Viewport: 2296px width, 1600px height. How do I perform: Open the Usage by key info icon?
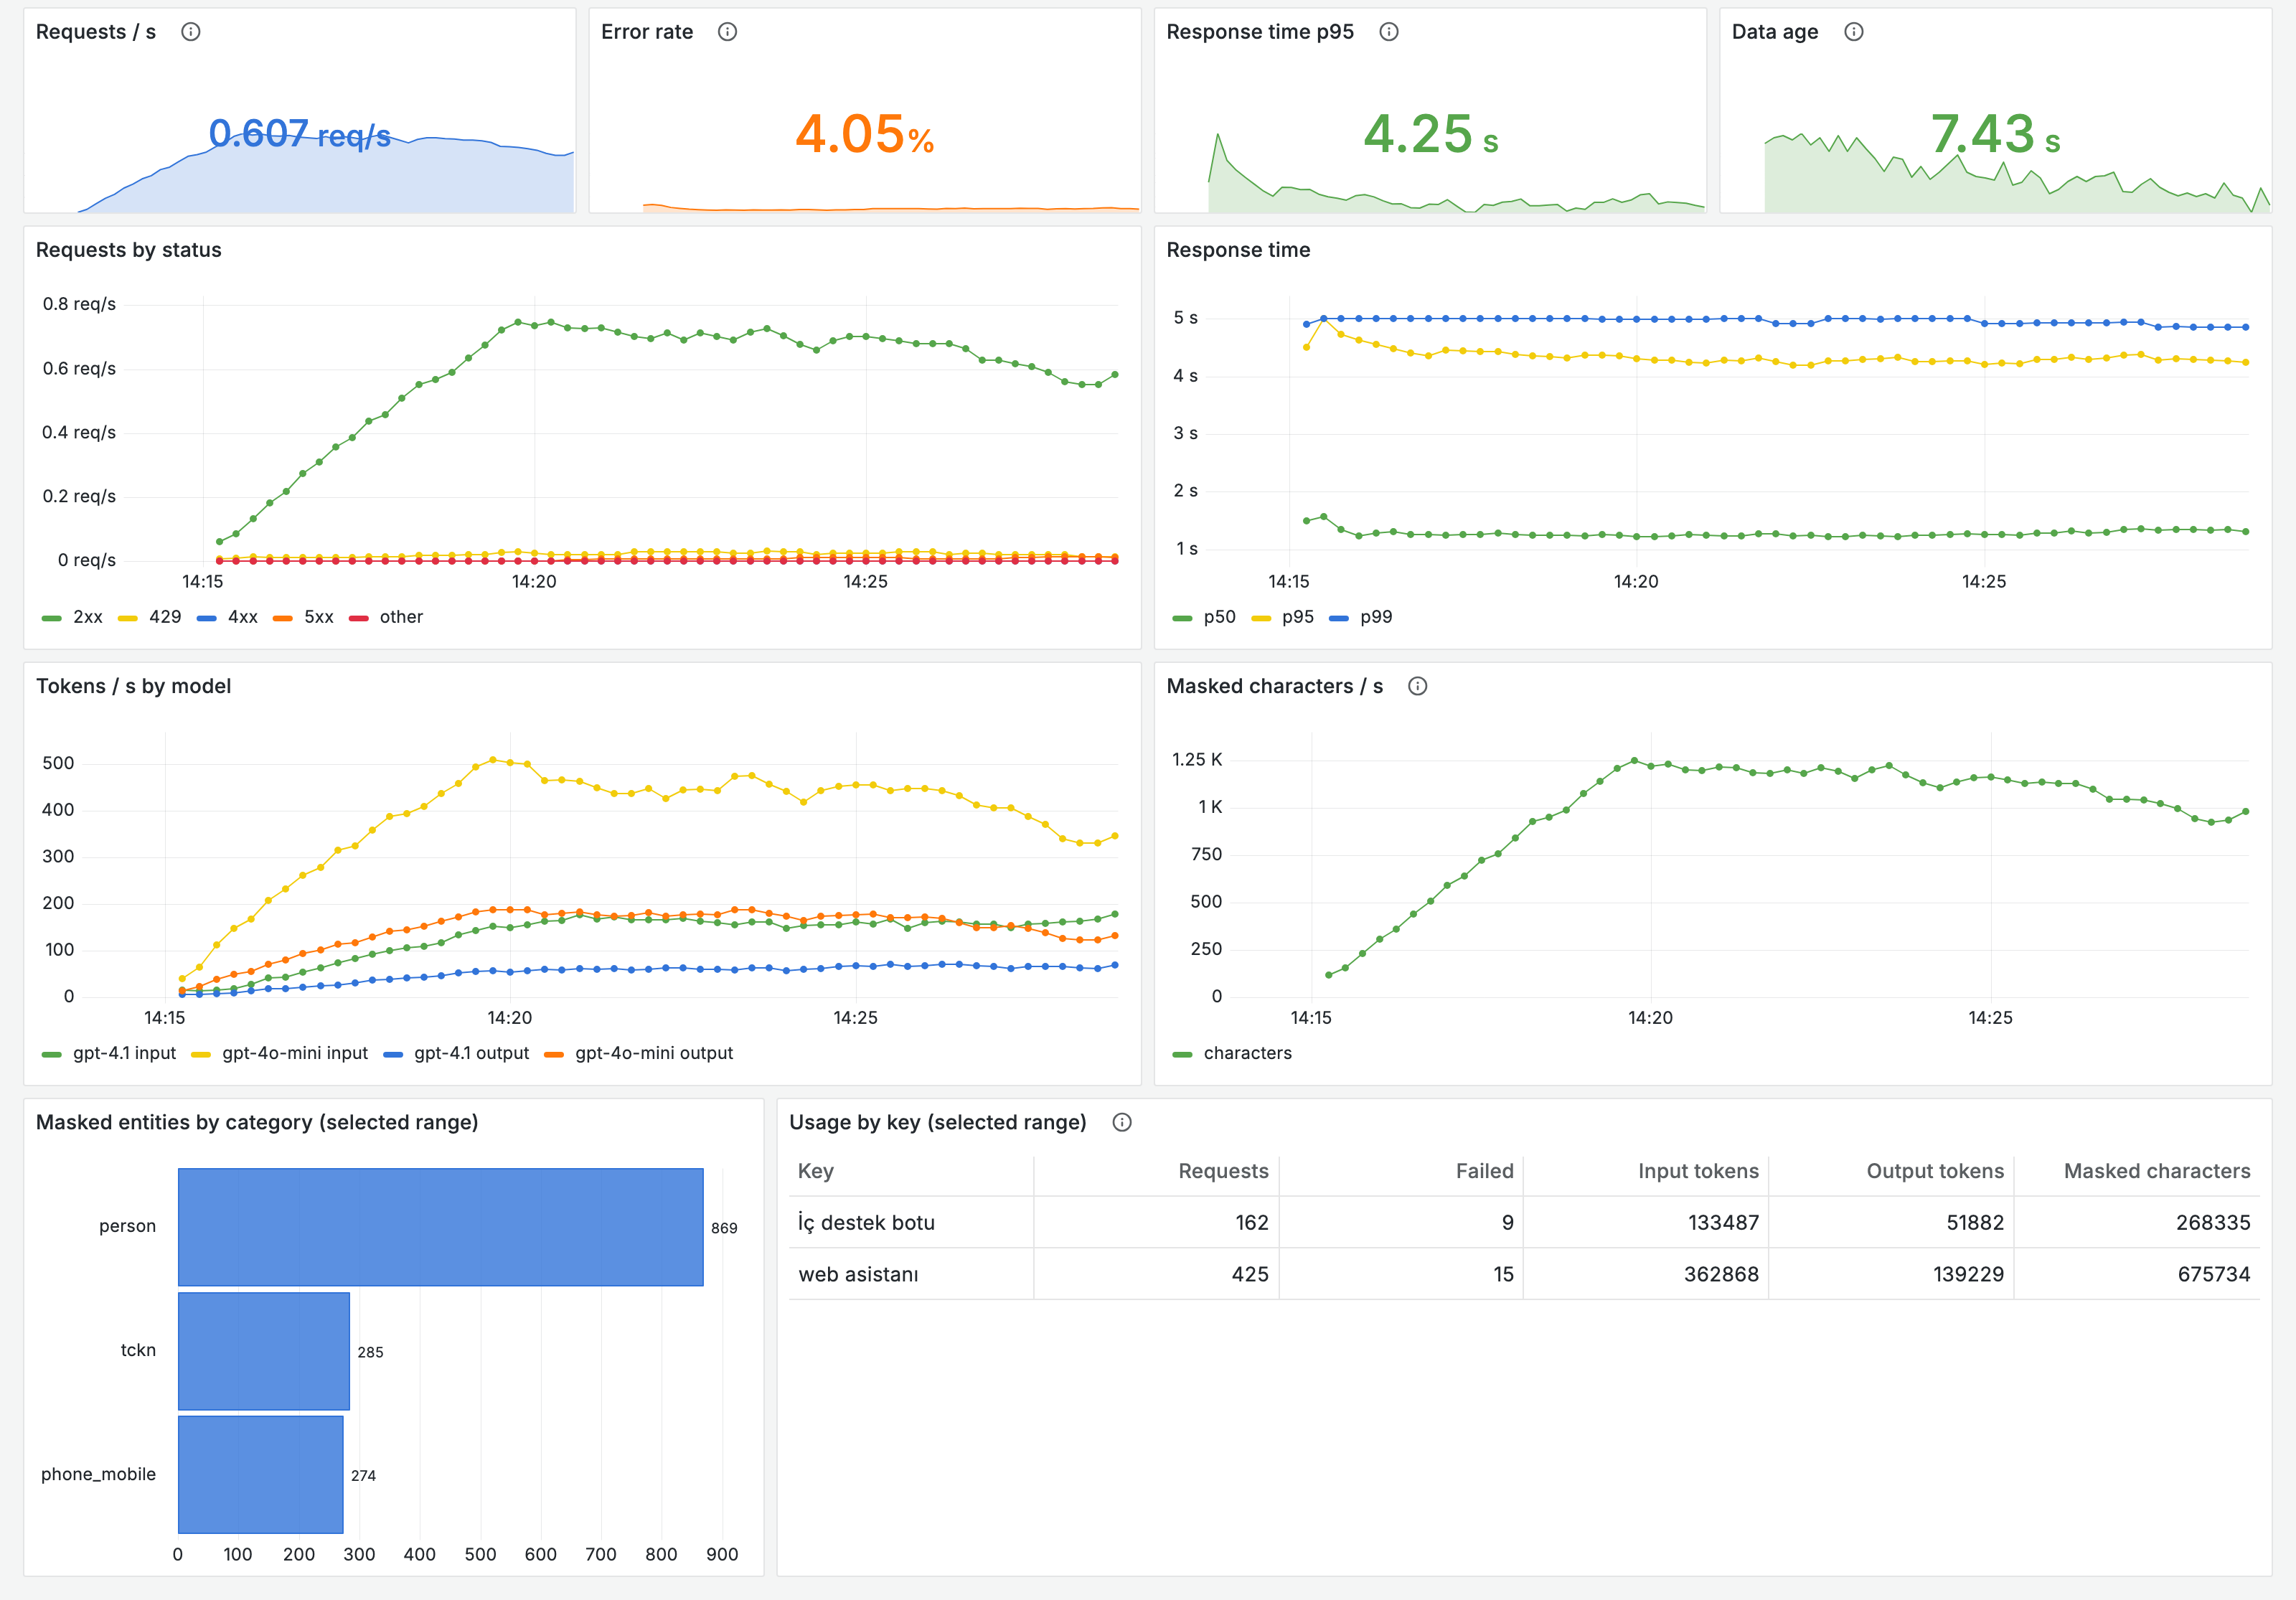point(1122,1122)
